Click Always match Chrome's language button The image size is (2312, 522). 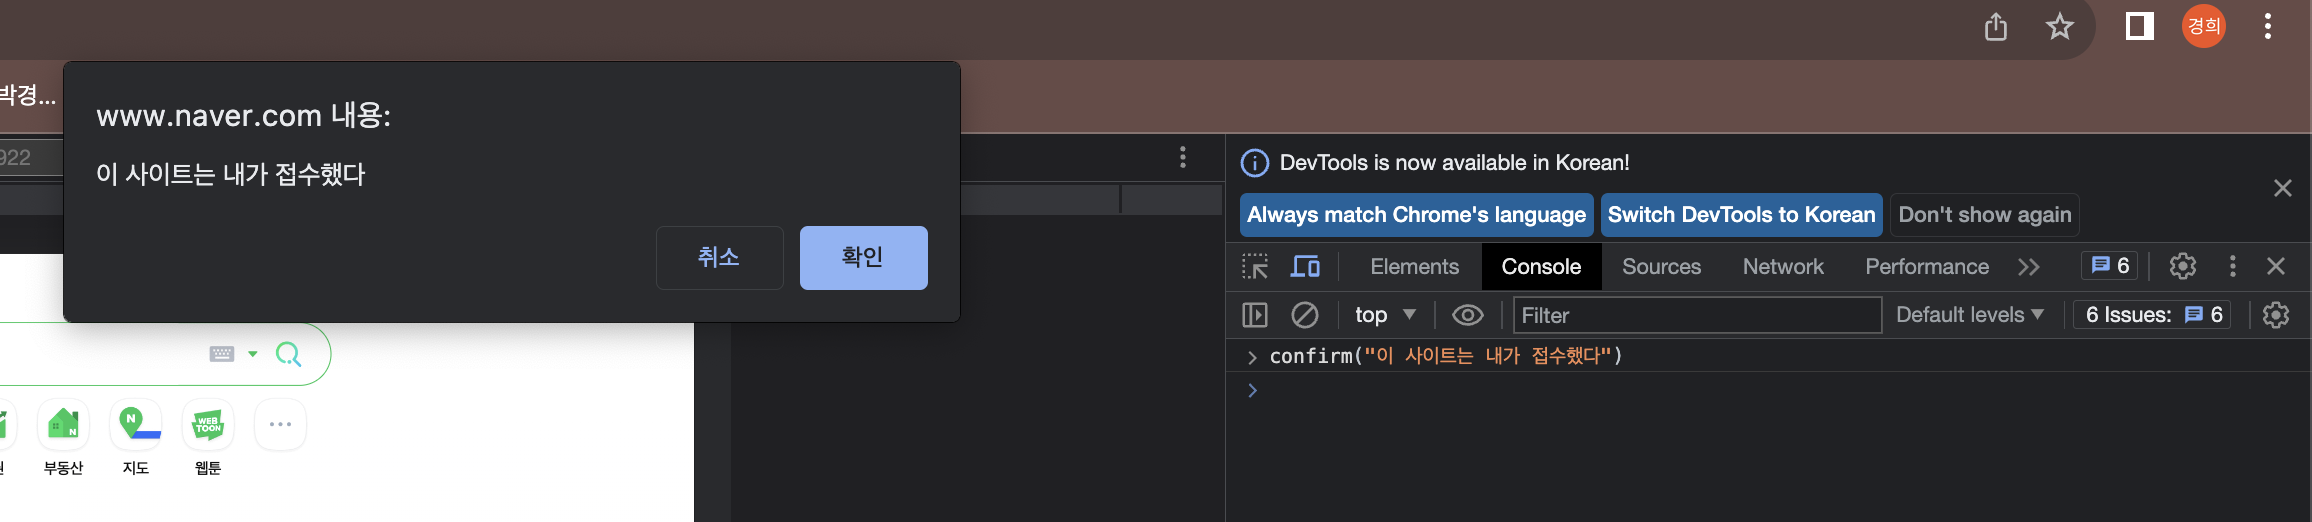pos(1416,215)
